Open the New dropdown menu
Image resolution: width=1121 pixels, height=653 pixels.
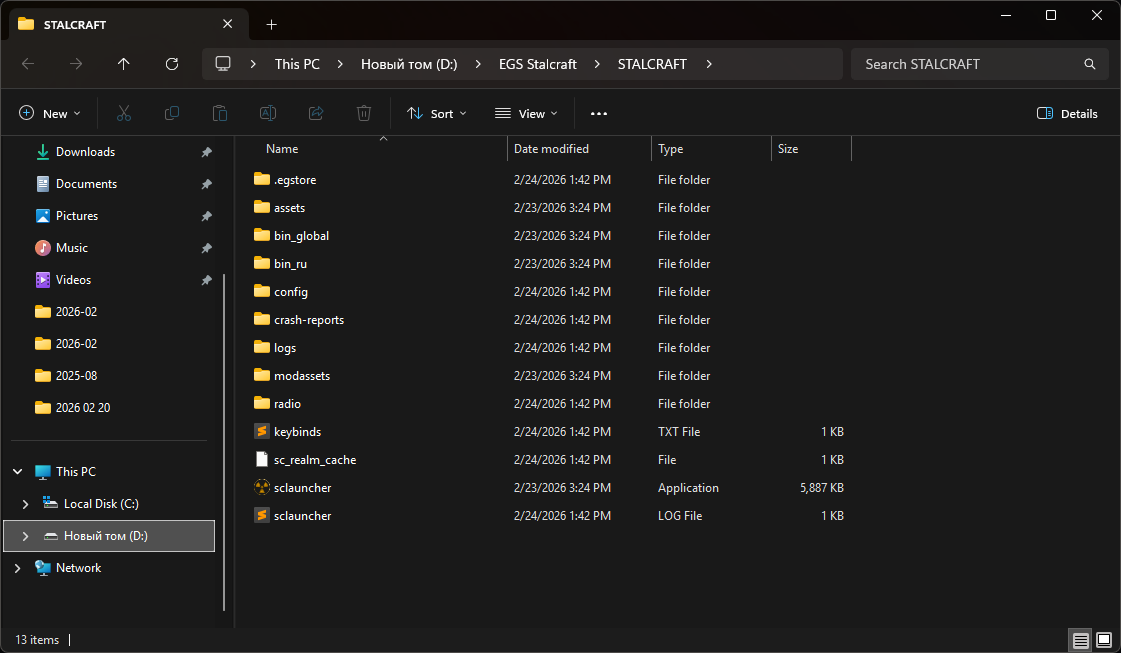tap(50, 114)
